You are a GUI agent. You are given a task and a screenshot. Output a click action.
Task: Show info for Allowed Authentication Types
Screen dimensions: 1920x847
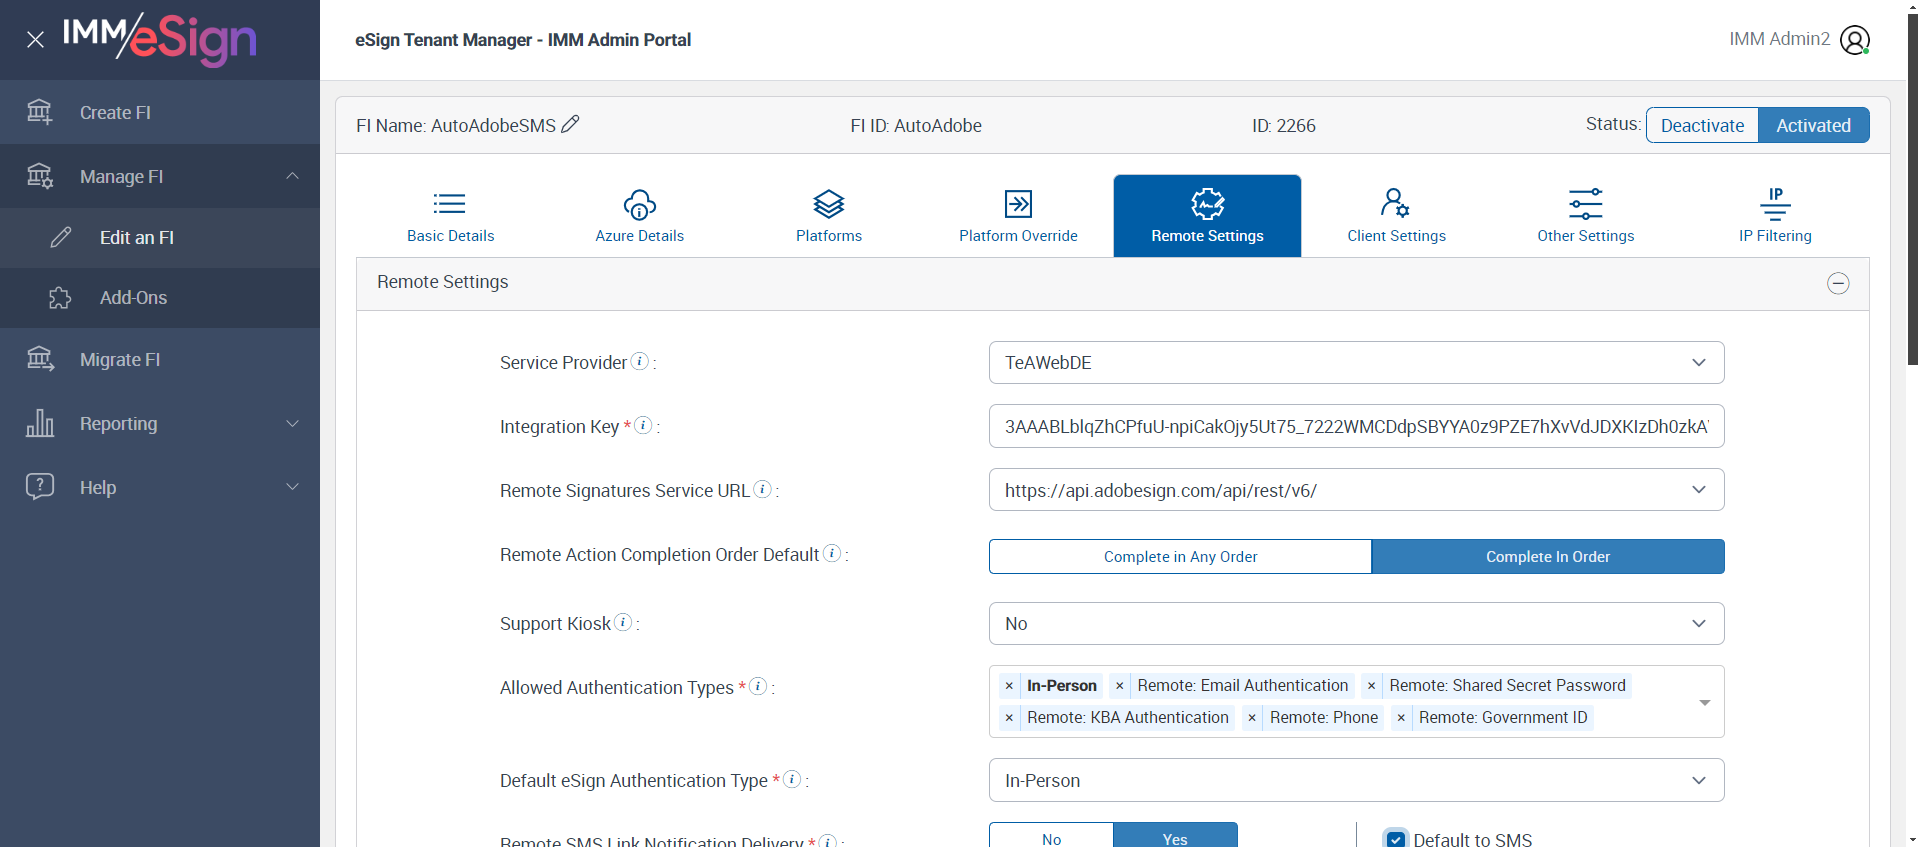click(x=758, y=686)
